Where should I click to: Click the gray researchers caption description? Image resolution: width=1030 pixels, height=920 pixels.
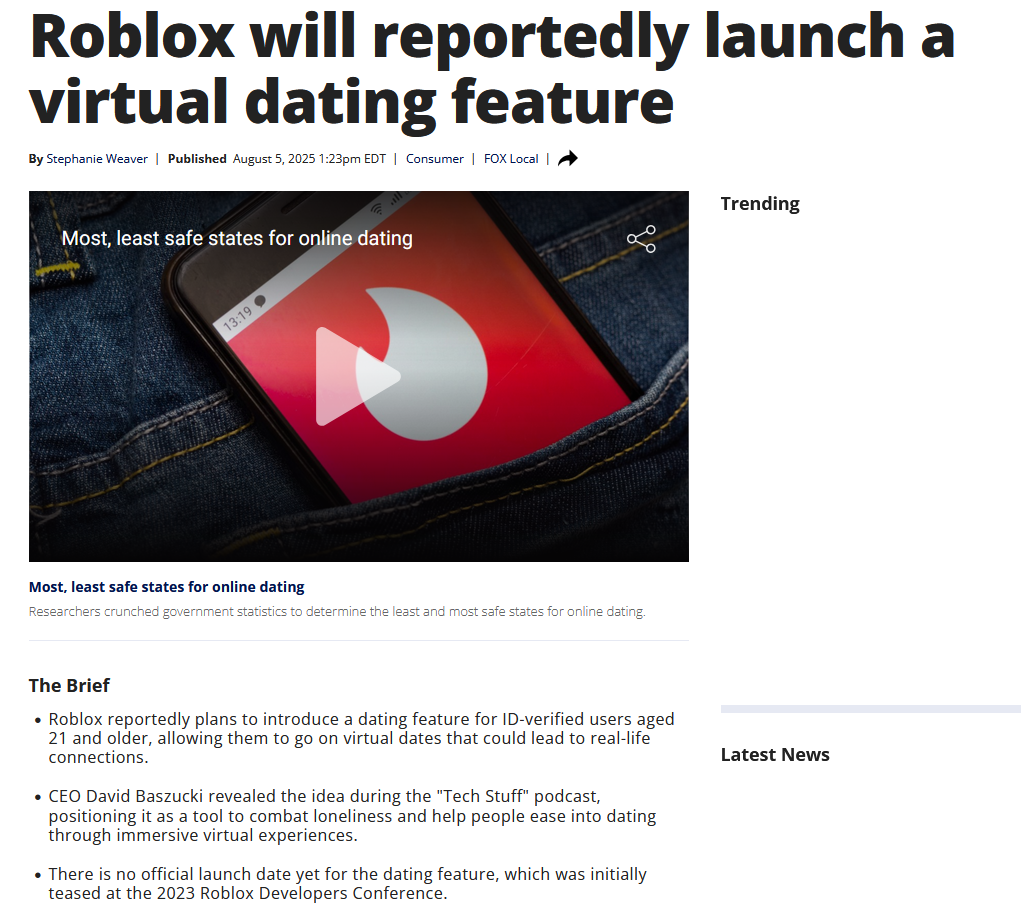point(337,611)
